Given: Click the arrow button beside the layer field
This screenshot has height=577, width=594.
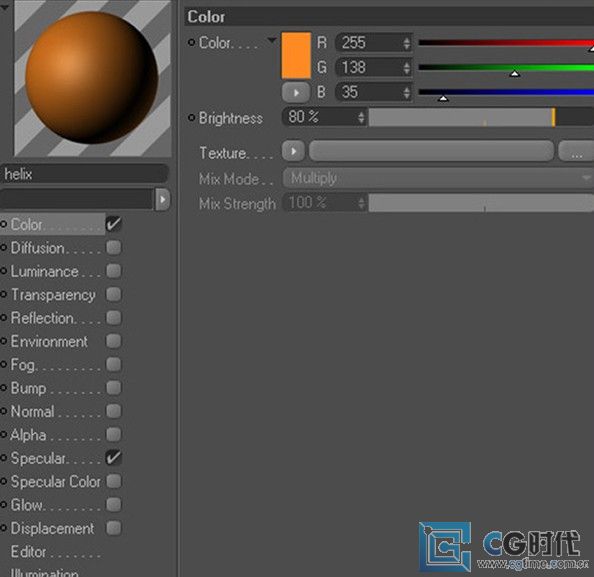Looking at the screenshot, I should pyautogui.click(x=163, y=199).
